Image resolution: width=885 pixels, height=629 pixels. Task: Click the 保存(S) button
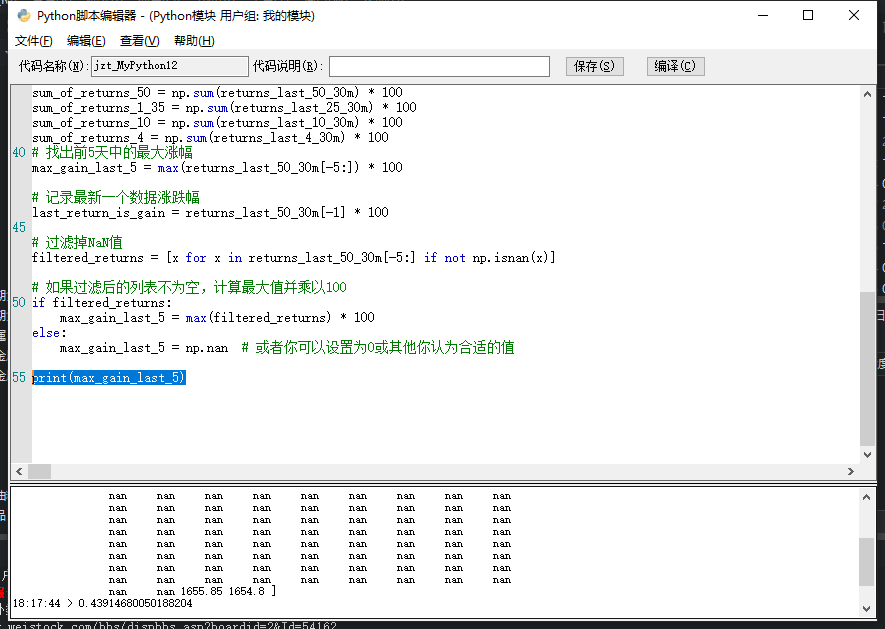point(594,66)
